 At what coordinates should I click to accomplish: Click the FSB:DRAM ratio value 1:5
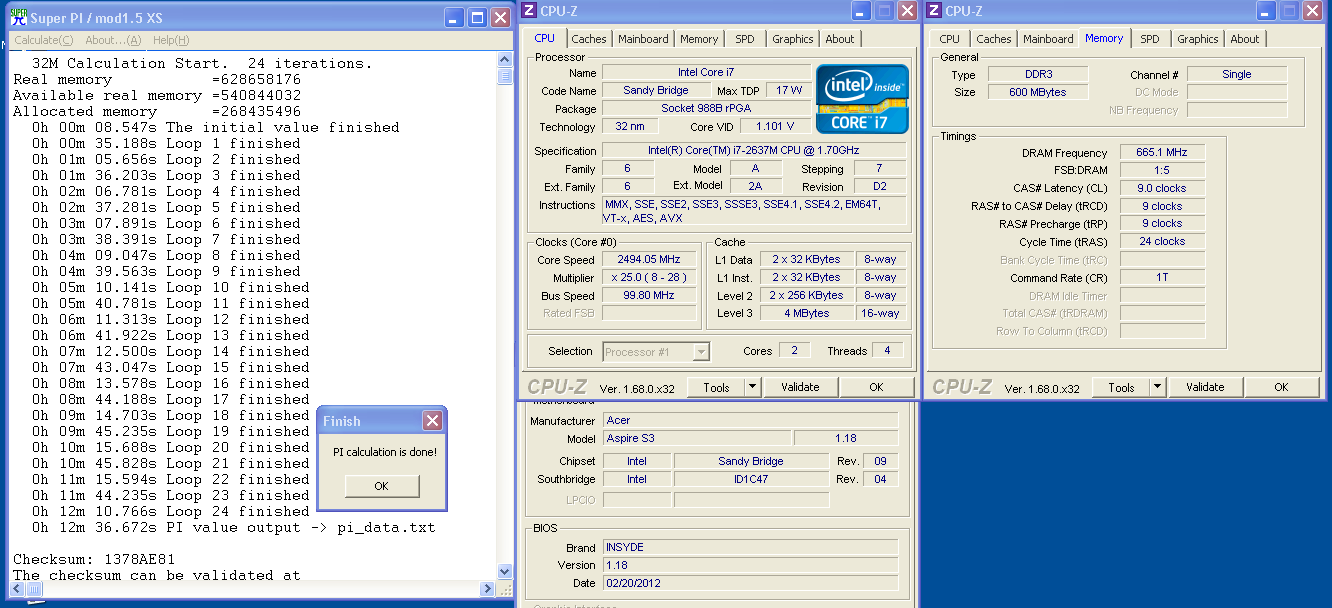[x=1162, y=171]
